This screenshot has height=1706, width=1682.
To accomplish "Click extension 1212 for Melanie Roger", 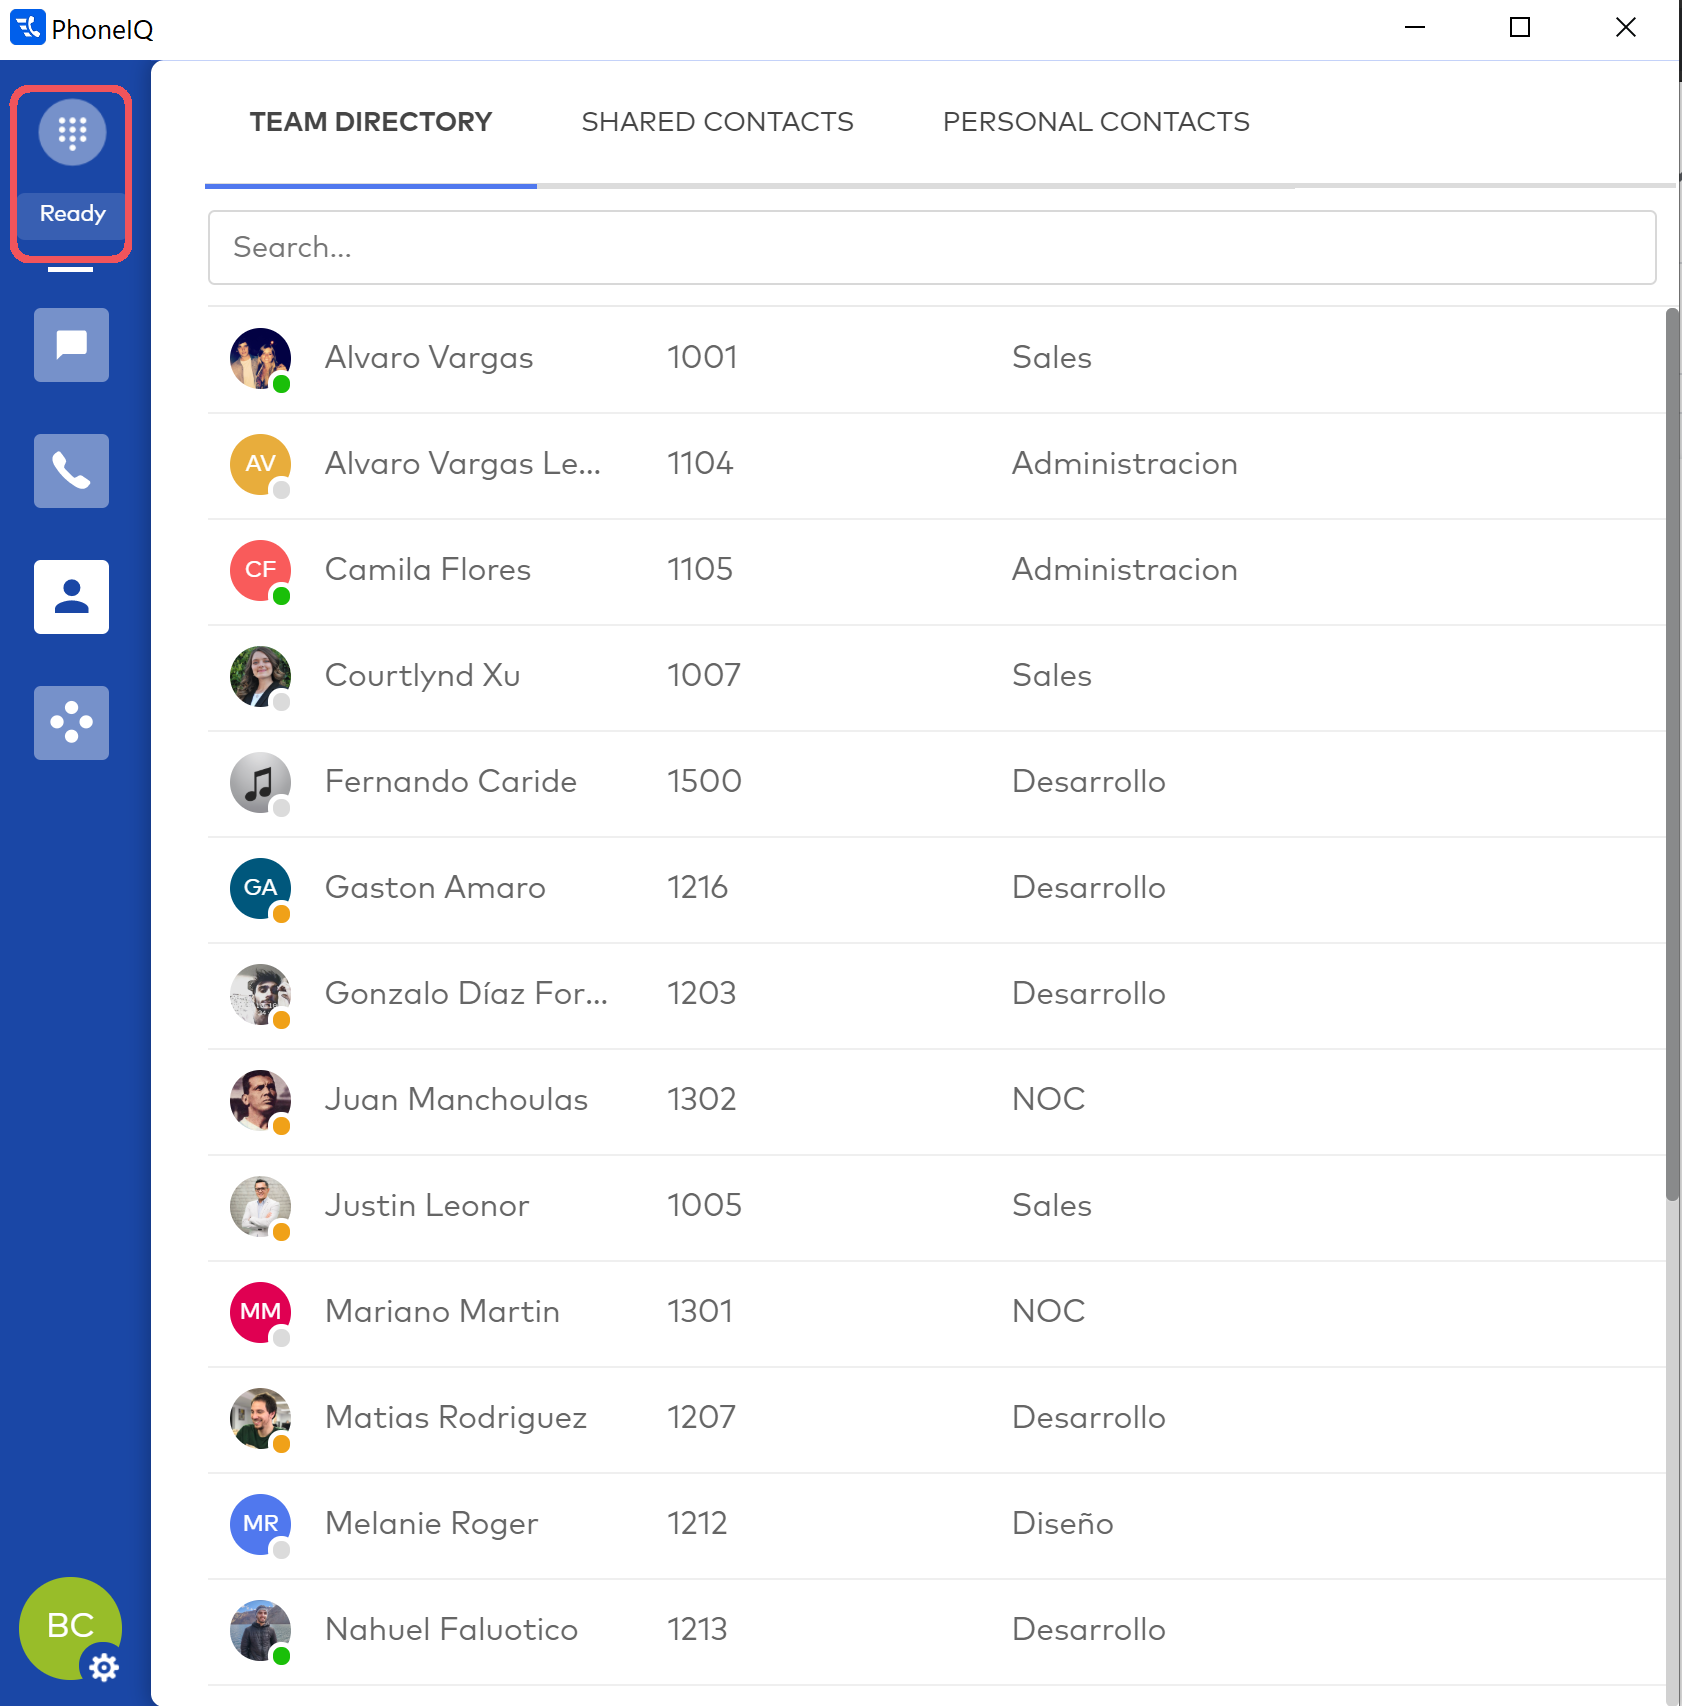I will 697,1524.
